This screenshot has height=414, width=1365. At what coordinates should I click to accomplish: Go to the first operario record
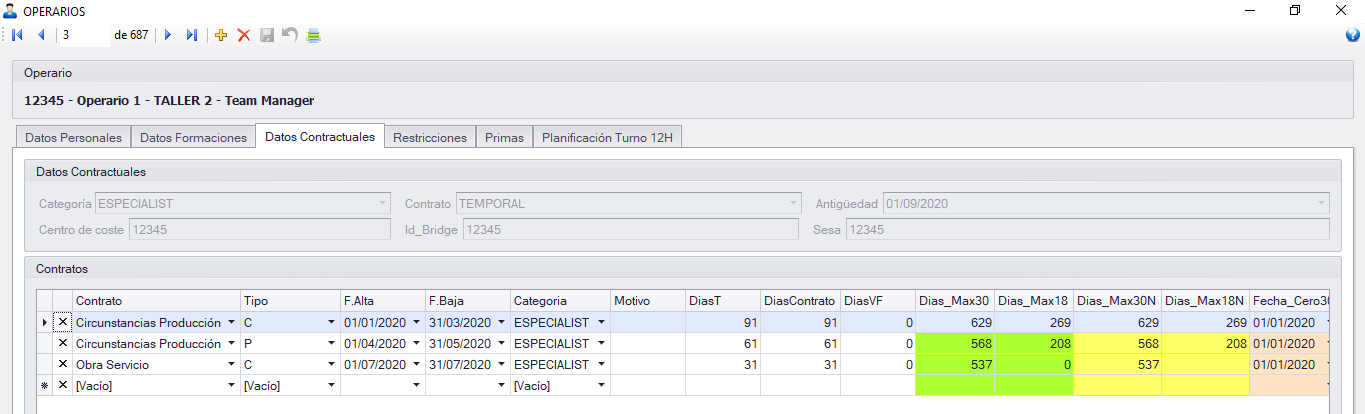point(17,35)
